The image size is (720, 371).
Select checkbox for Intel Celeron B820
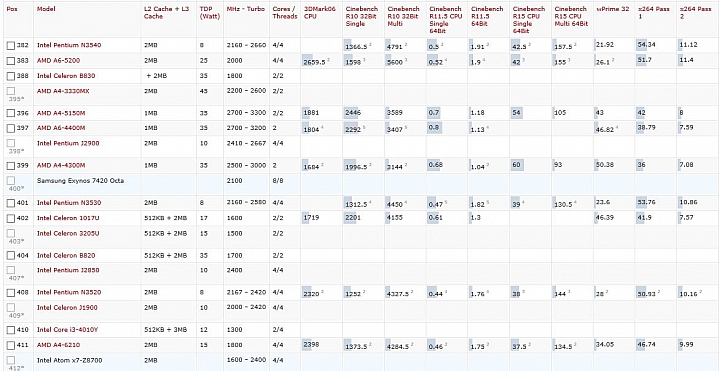pyautogui.click(x=11, y=255)
